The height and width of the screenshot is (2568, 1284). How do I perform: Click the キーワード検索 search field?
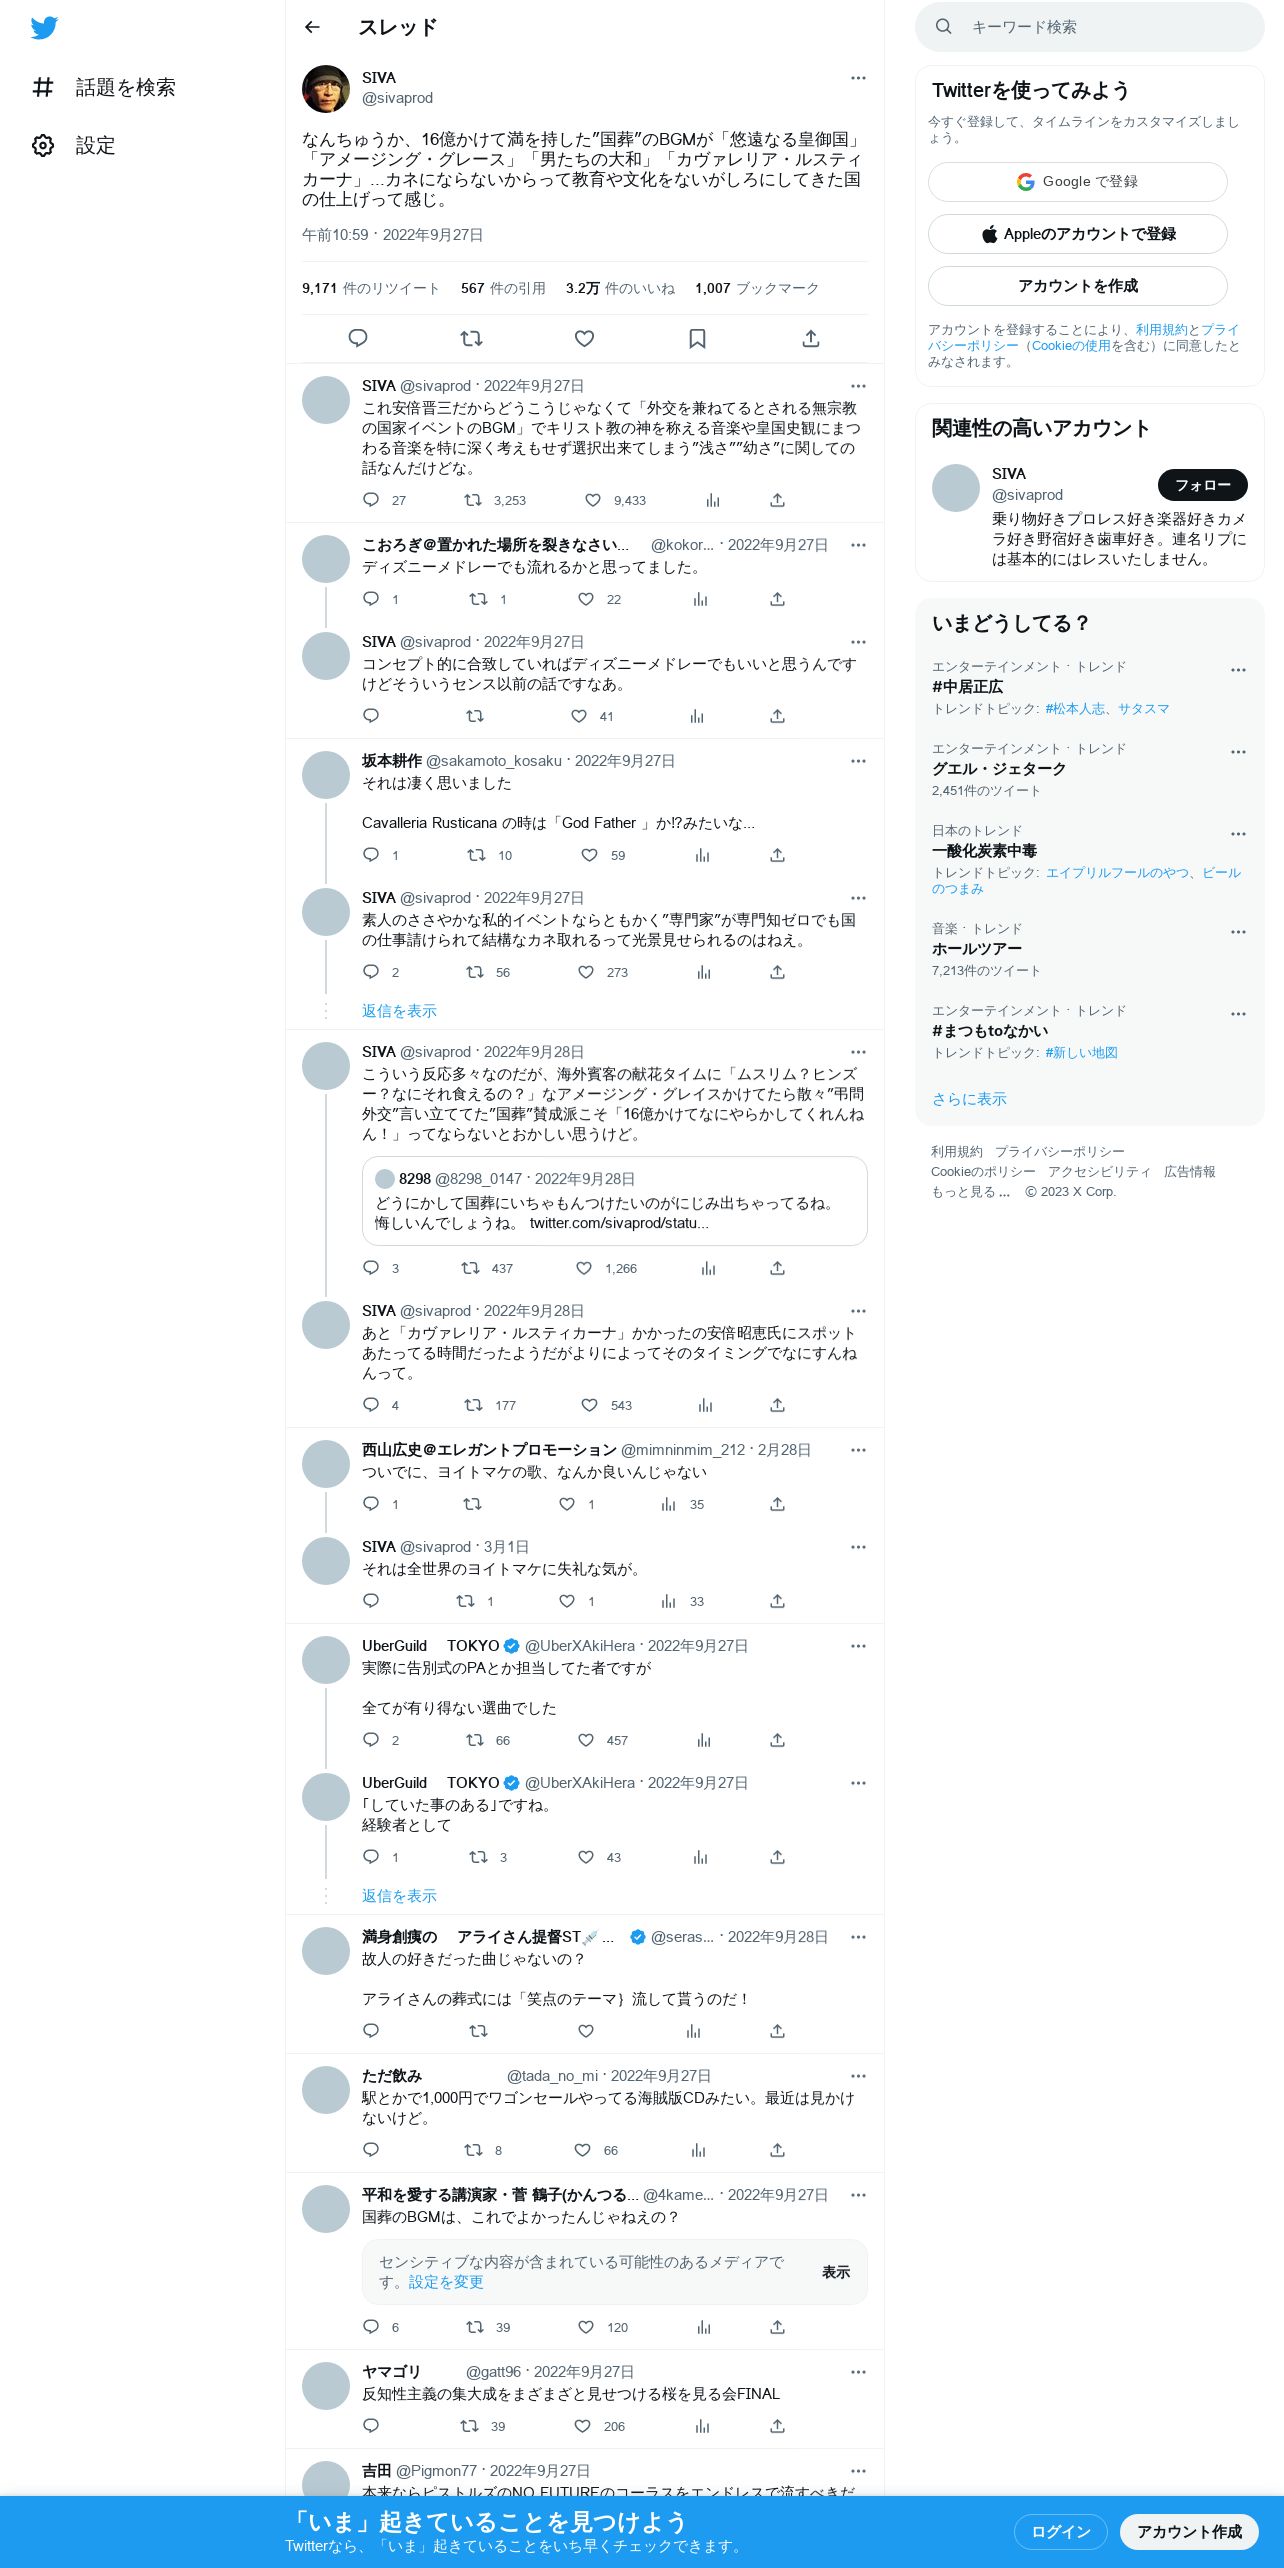pyautogui.click(x=1090, y=27)
